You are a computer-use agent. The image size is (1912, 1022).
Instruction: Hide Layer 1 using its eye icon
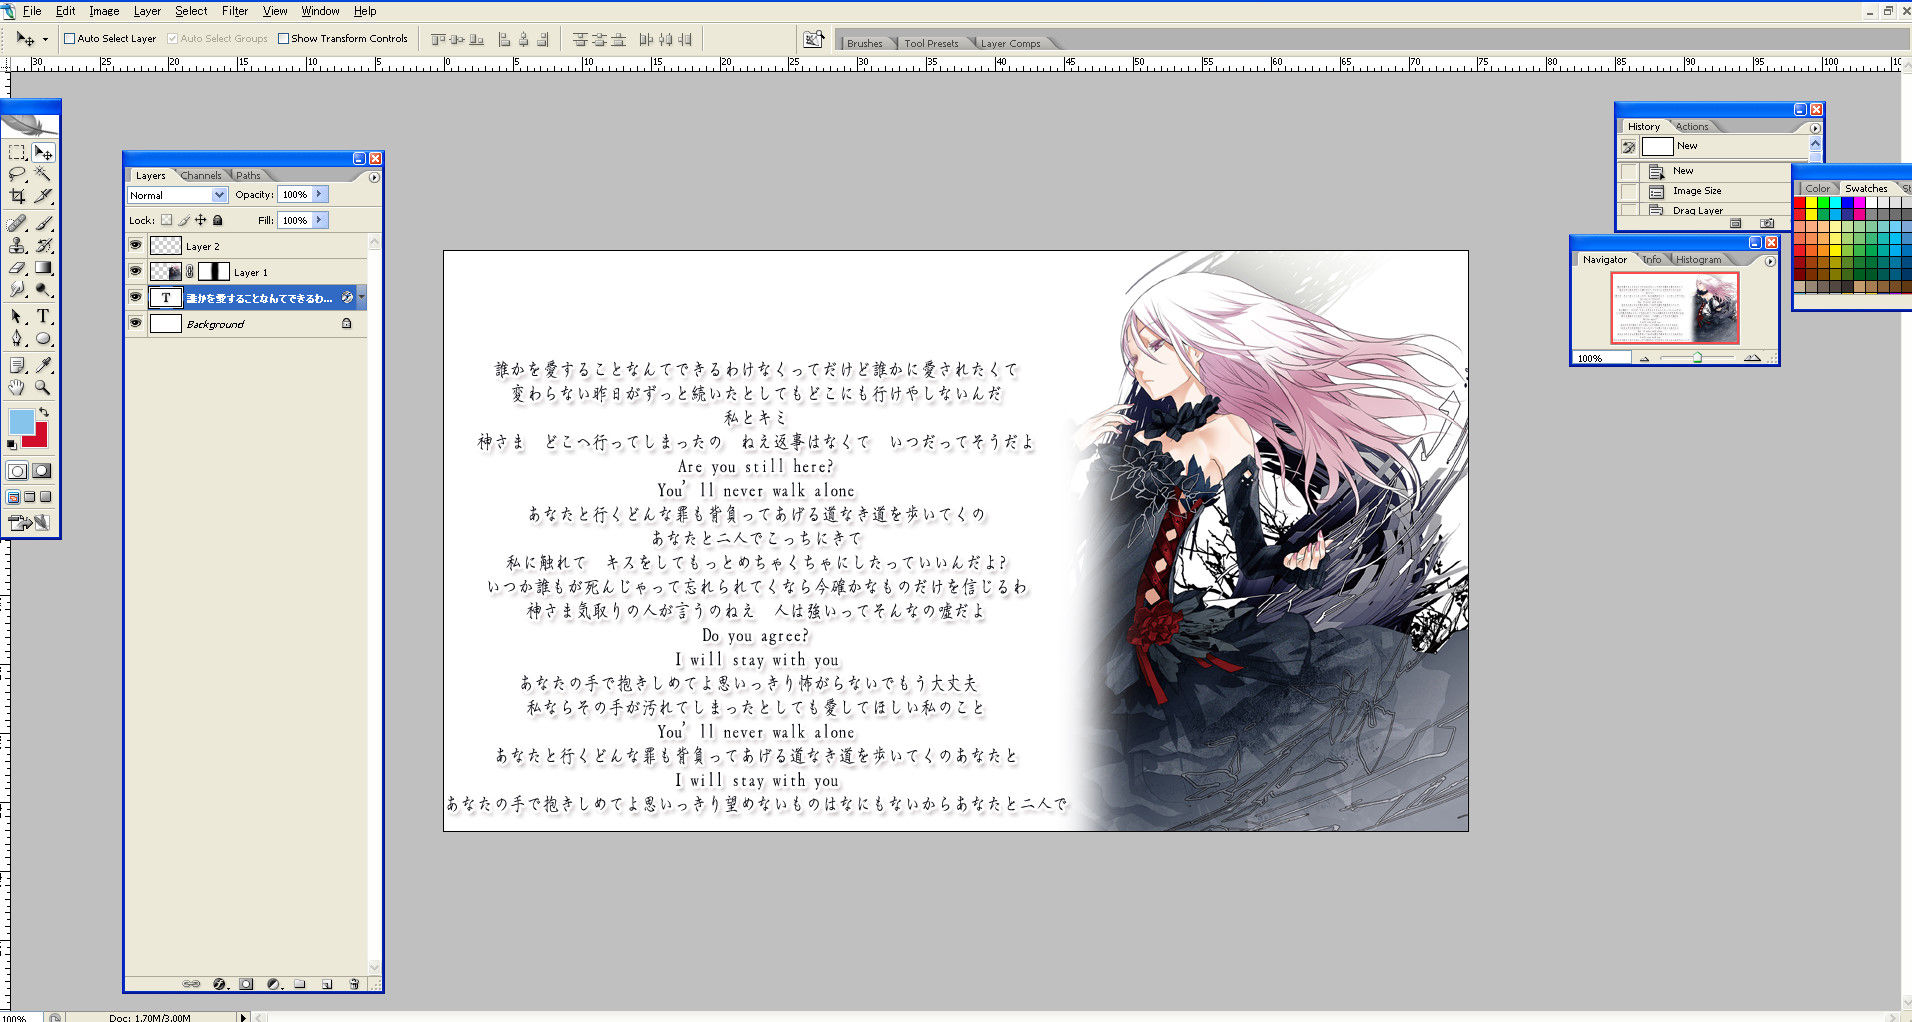(x=136, y=271)
